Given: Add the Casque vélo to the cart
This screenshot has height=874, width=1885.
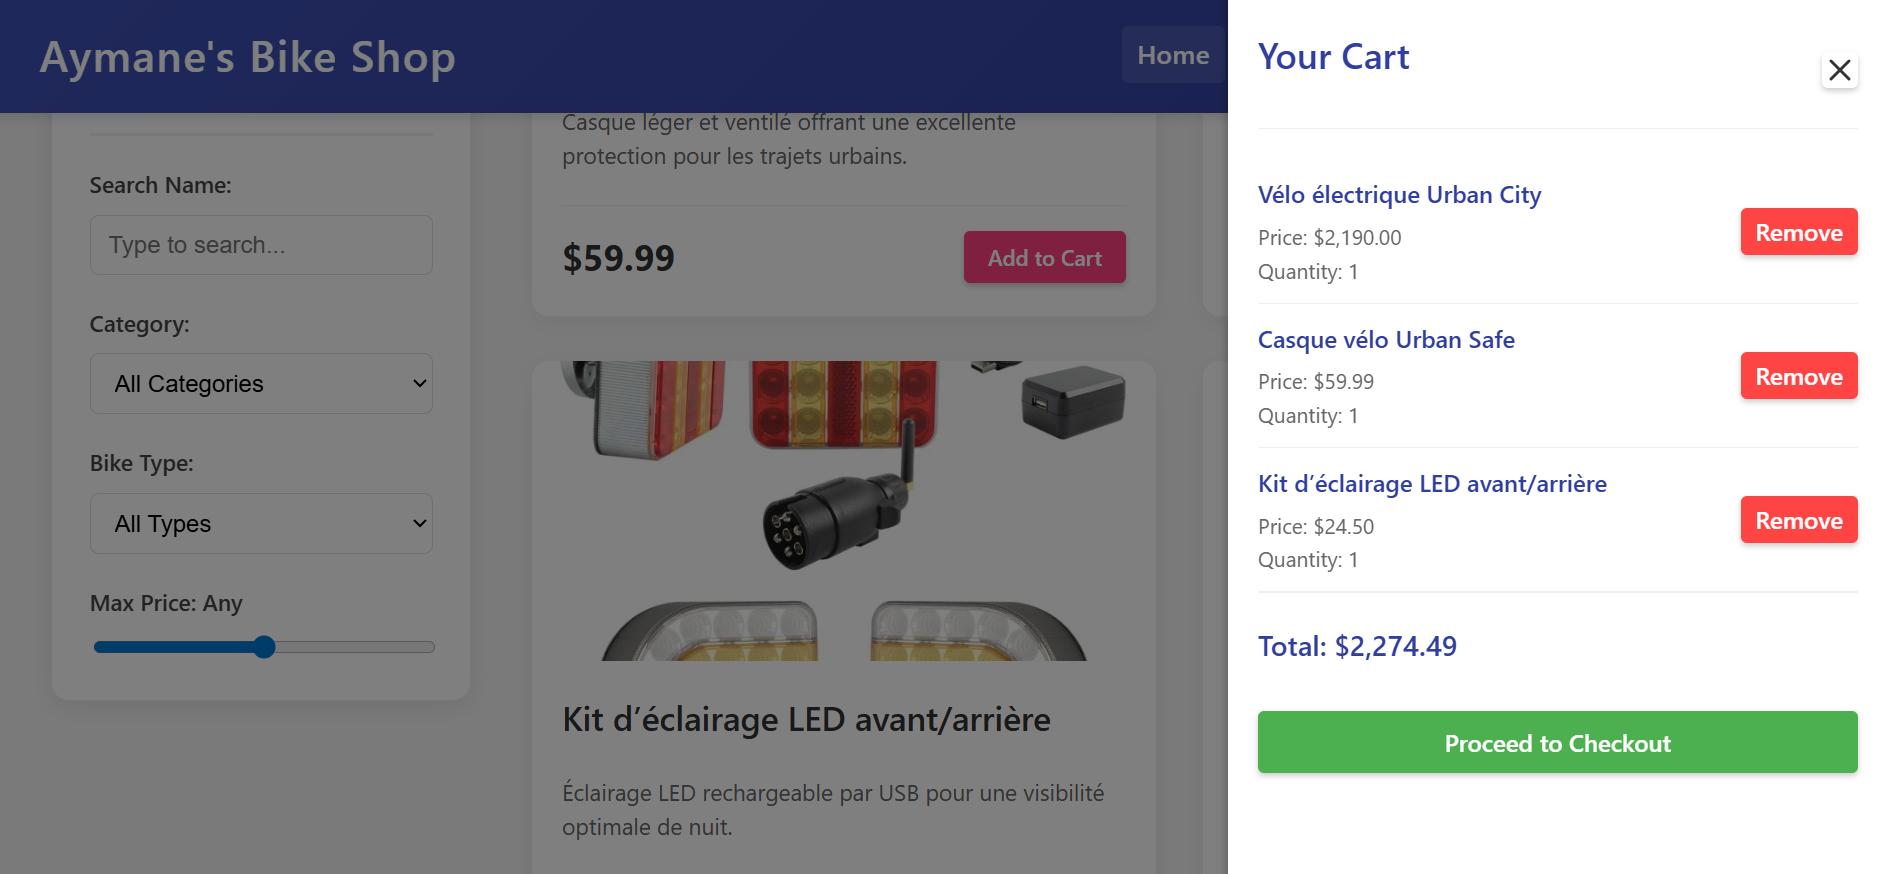Looking at the screenshot, I should [x=1044, y=257].
